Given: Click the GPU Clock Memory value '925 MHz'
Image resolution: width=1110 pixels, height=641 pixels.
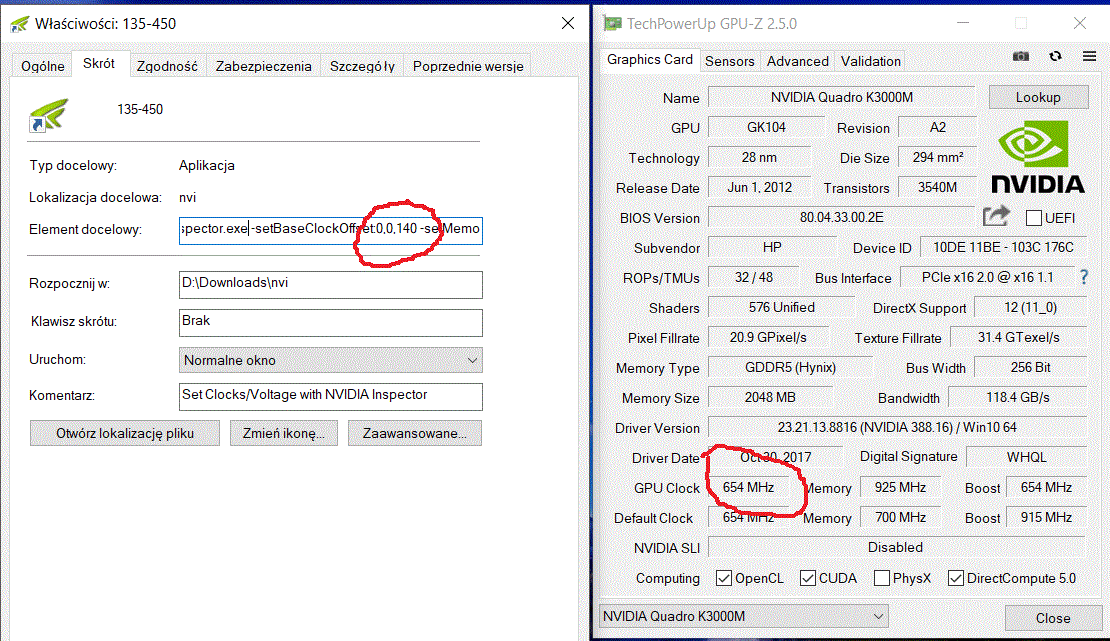Looking at the screenshot, I should pos(900,487).
